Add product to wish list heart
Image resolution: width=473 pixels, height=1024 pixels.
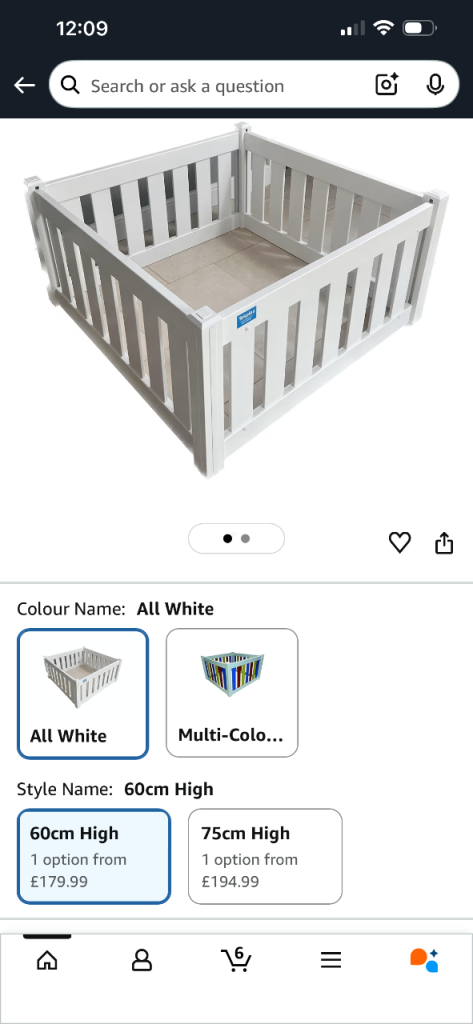(400, 542)
